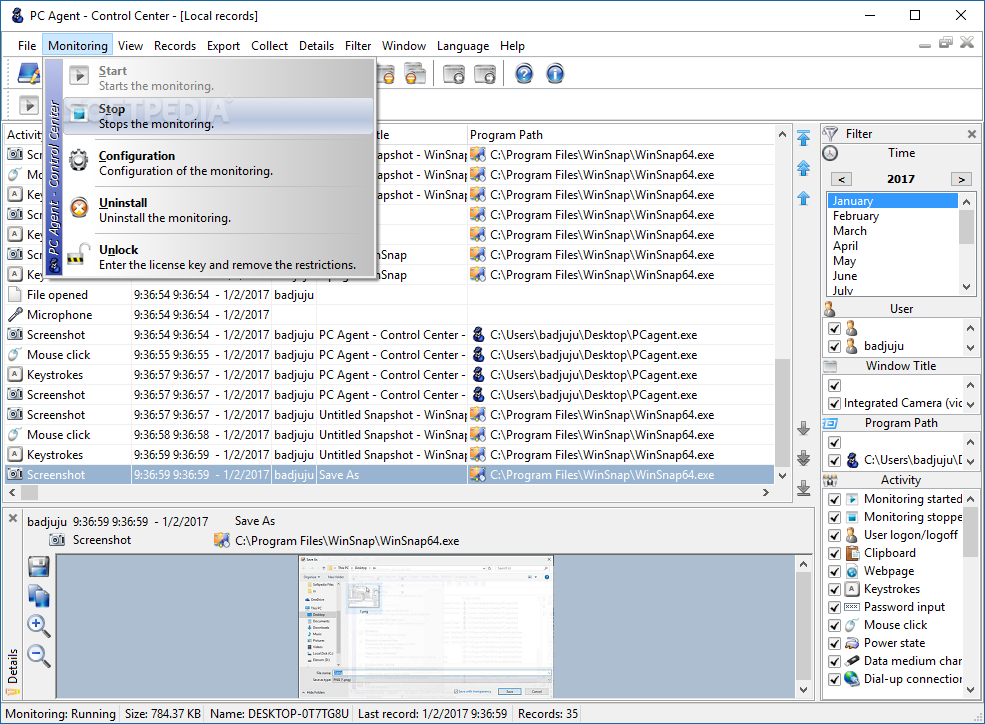Viewport: 985px width, 724px height.
Task: Toggle the Integrated Camera window title checkbox
Action: (834, 403)
